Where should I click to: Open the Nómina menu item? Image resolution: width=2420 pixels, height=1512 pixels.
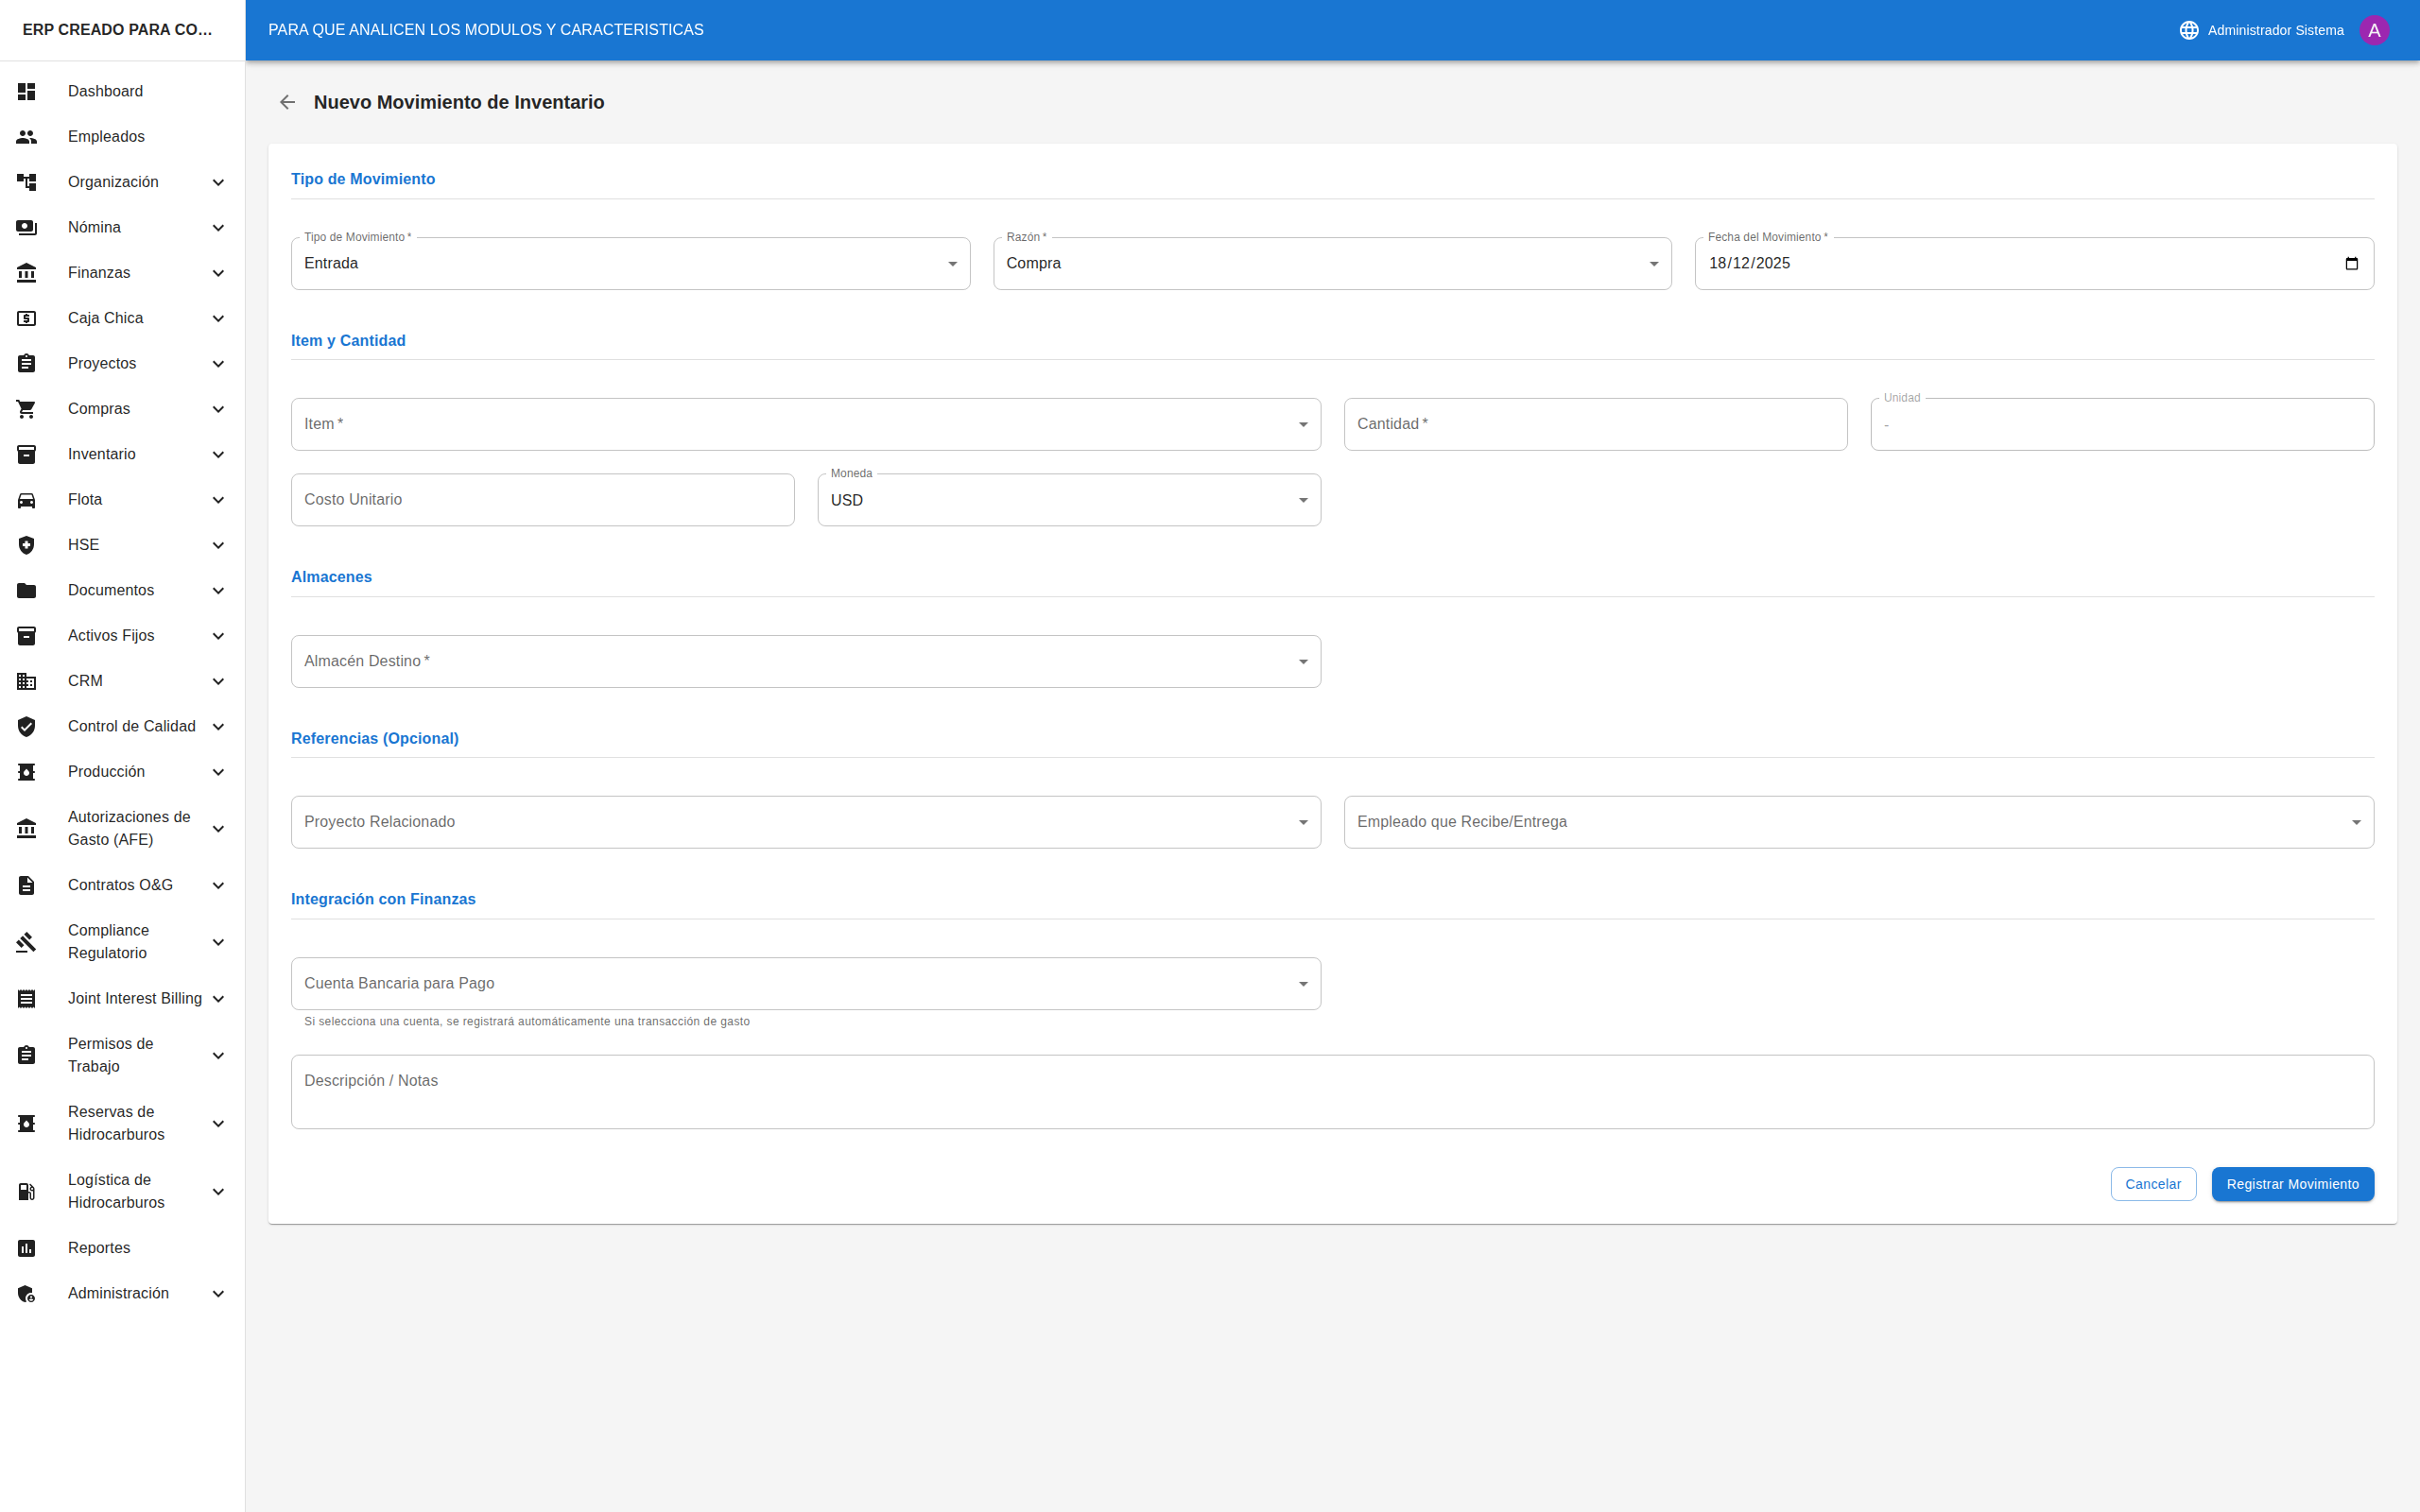point(95,228)
